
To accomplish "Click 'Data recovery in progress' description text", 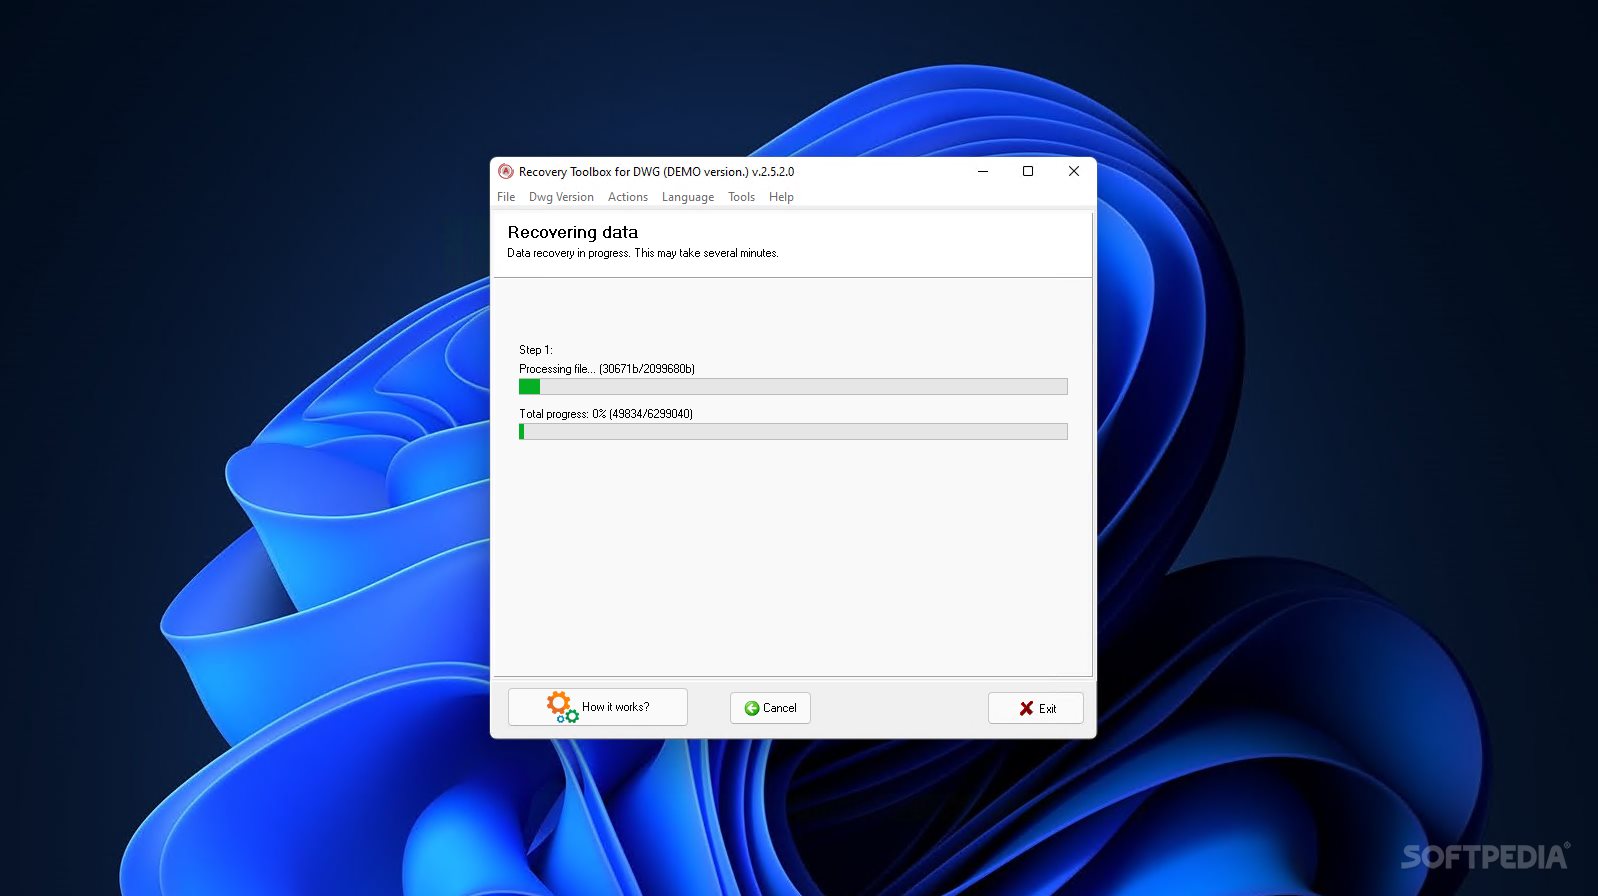I will click(643, 253).
